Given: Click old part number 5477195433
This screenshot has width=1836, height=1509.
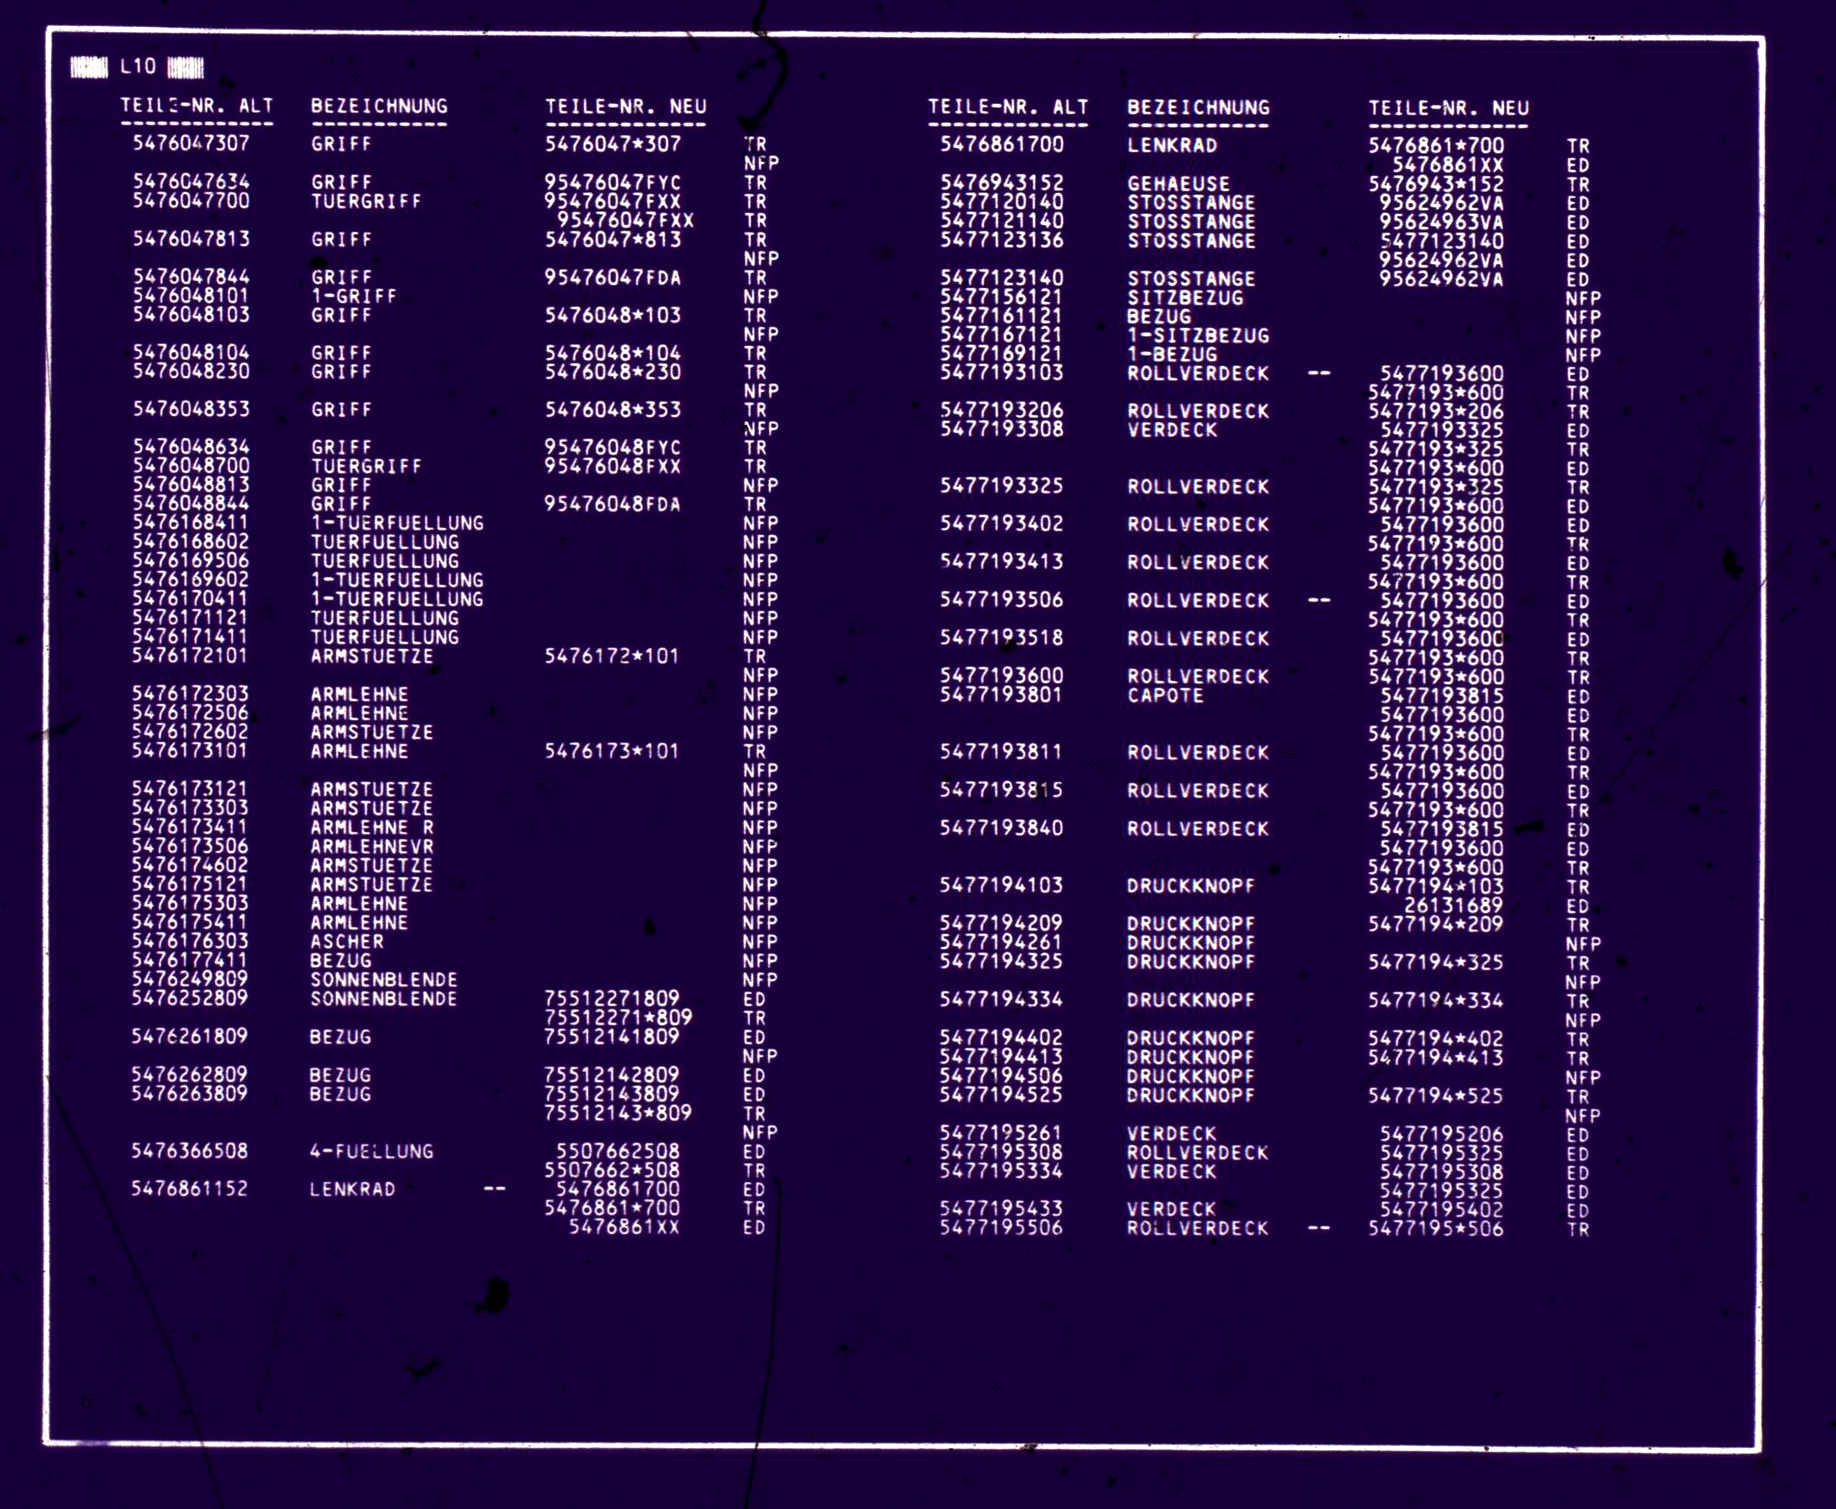Looking at the screenshot, I should (x=1002, y=1209).
